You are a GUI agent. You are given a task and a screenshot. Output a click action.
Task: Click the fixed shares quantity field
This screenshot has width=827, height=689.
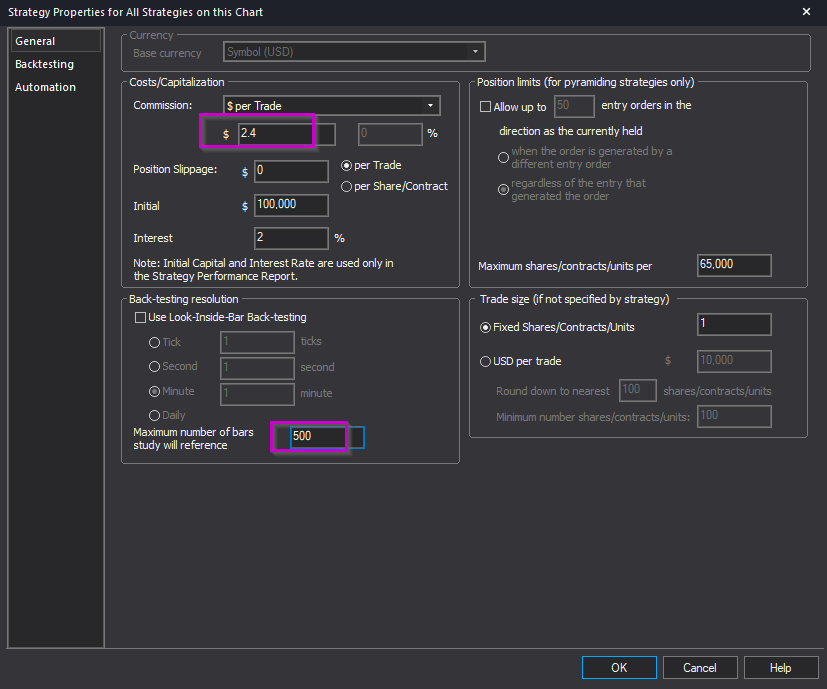(x=733, y=325)
